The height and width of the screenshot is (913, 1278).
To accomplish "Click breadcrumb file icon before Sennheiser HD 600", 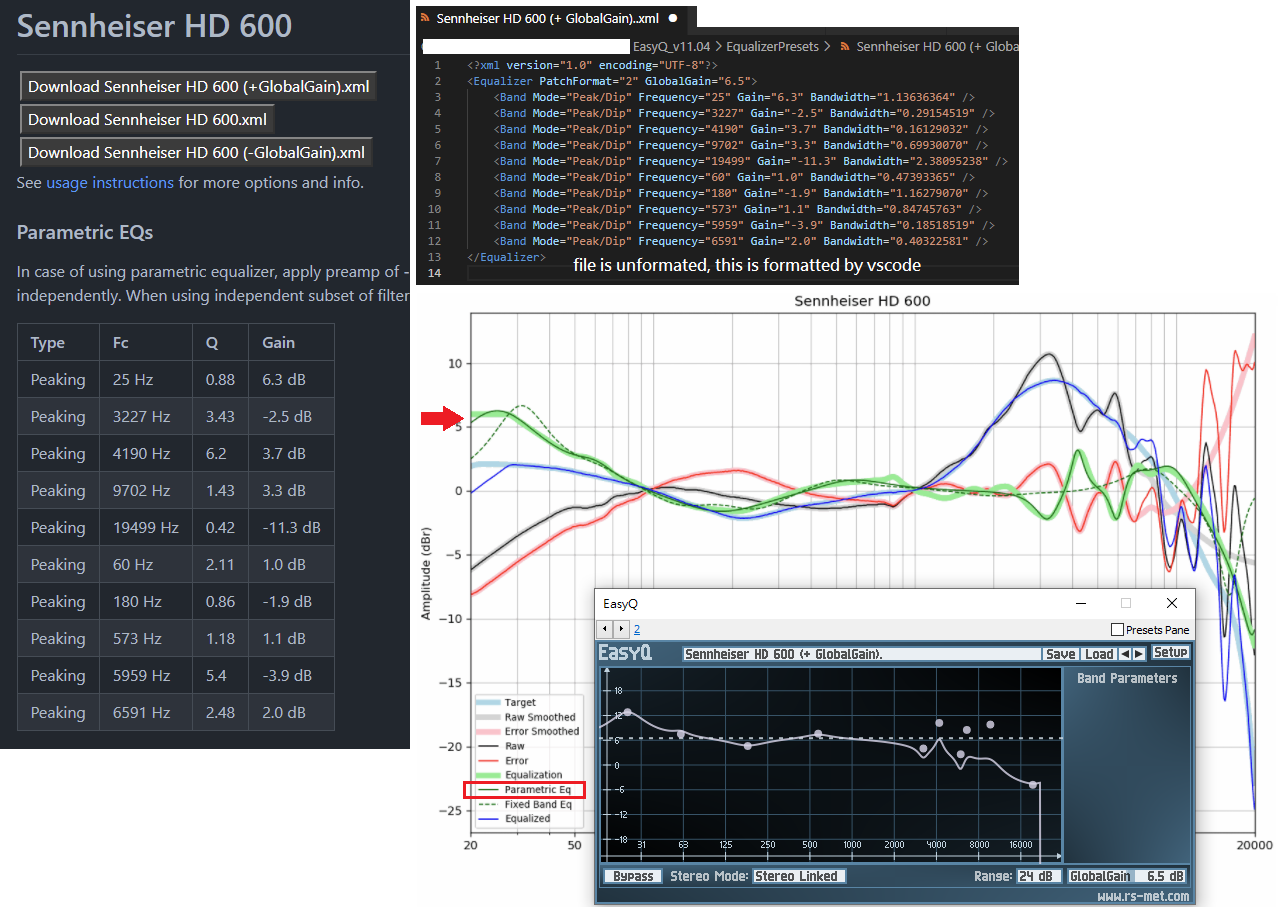I will coord(845,46).
